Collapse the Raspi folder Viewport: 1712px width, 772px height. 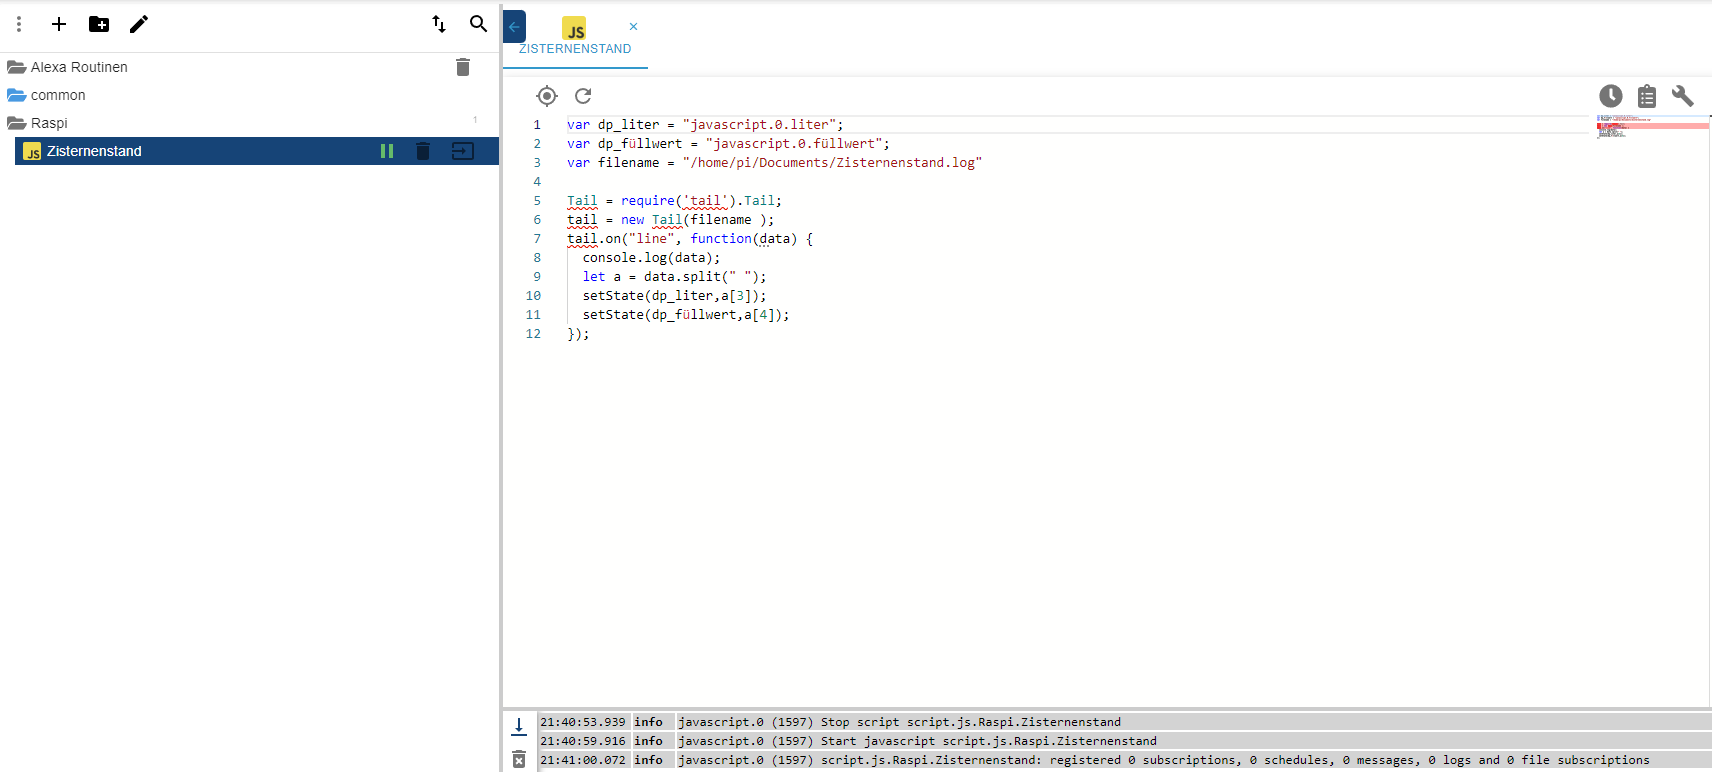(x=17, y=123)
